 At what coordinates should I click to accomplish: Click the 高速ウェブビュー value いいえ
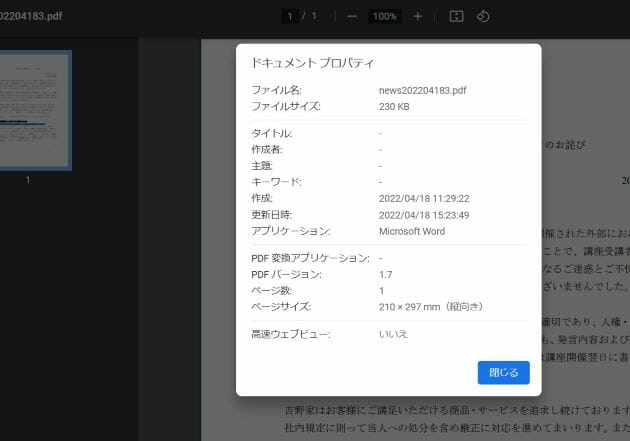(393, 333)
